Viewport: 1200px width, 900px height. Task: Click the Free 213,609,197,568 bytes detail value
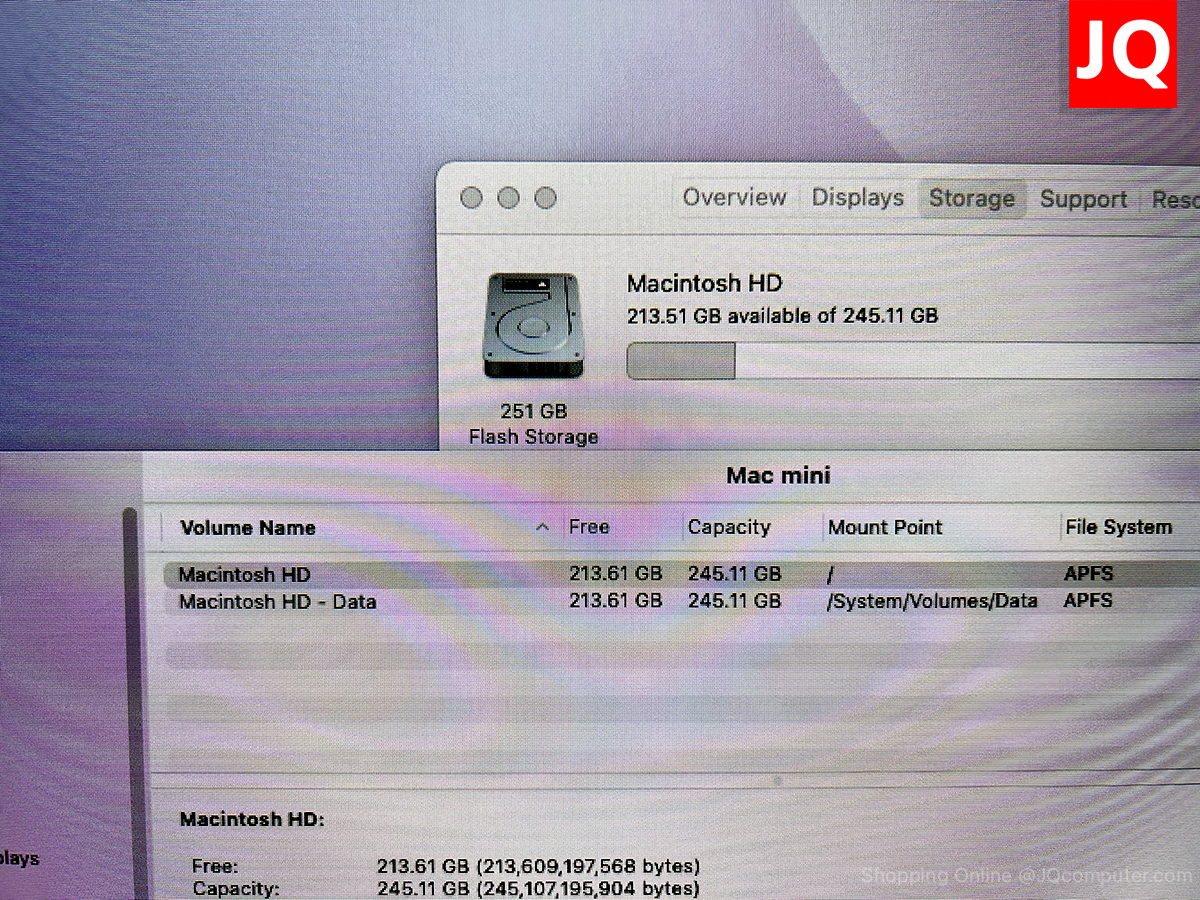tap(538, 866)
